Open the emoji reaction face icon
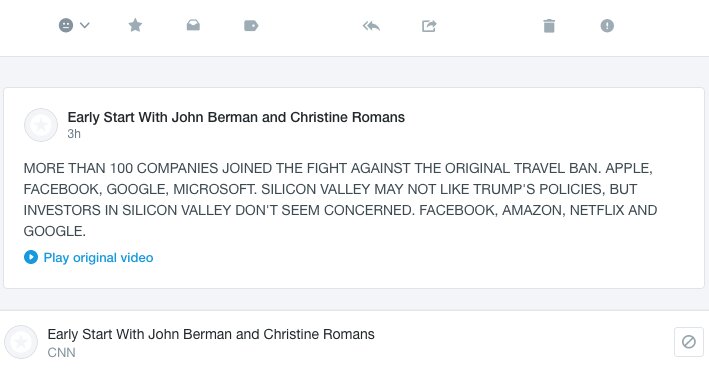The height and width of the screenshot is (373, 709). tap(66, 25)
